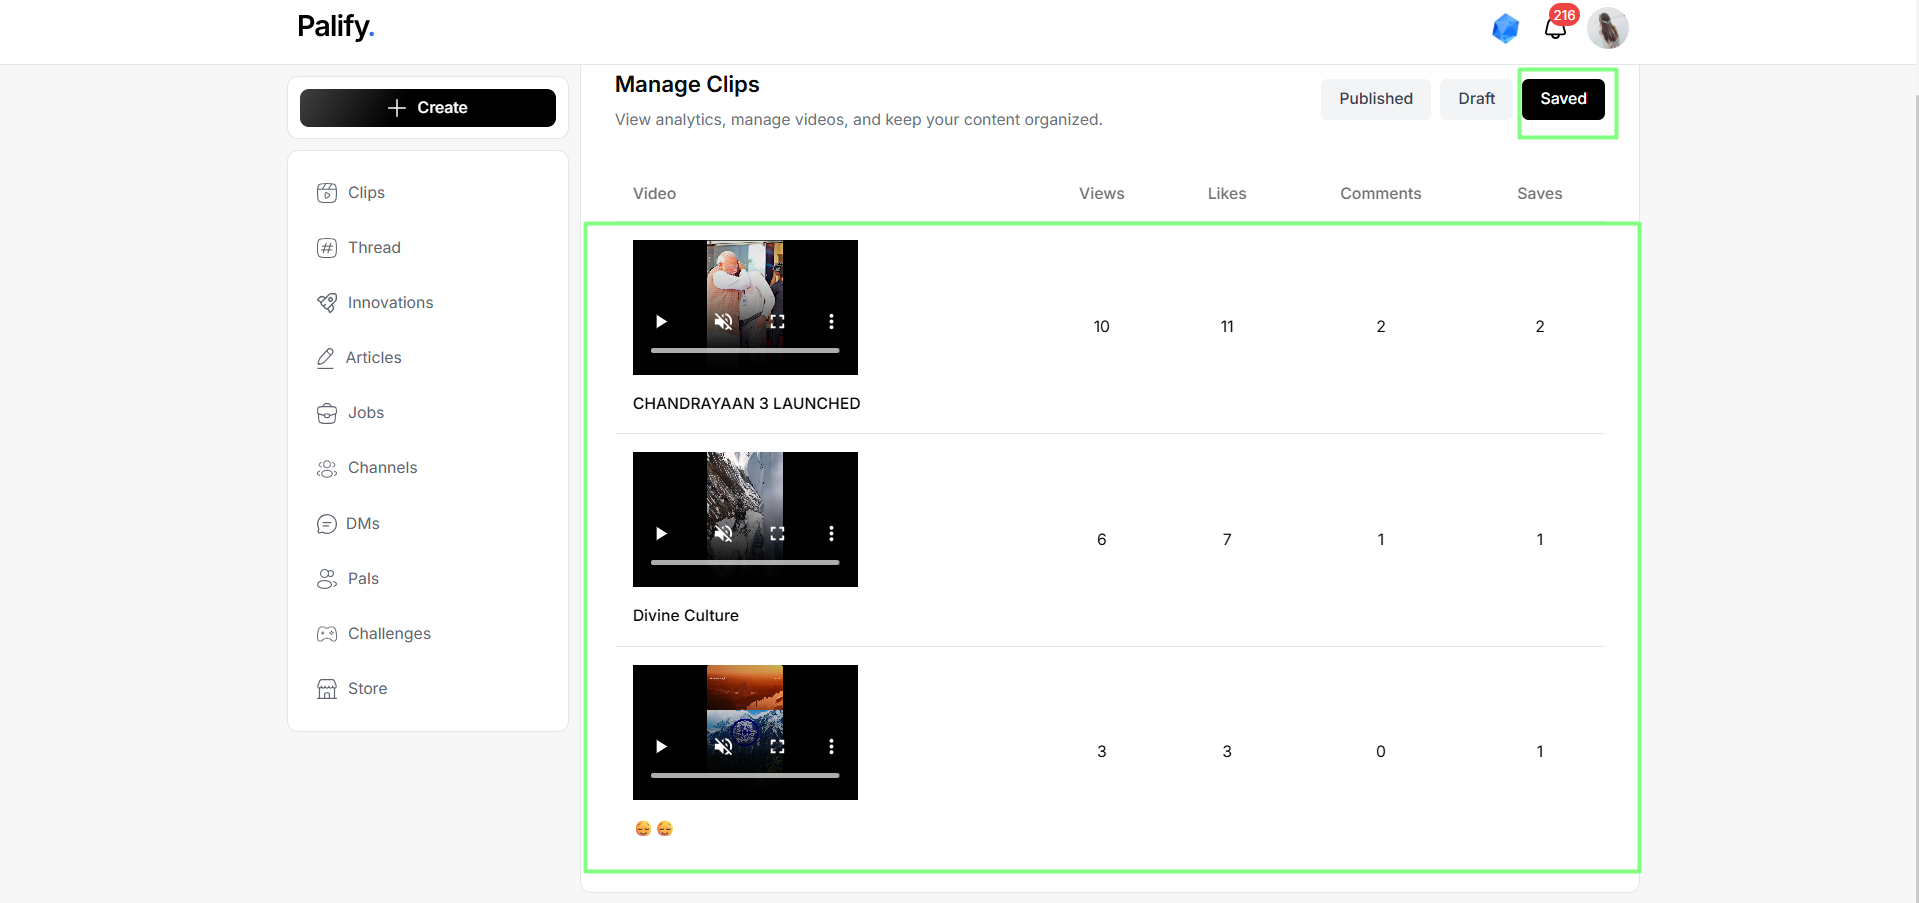Fullscreen the Divine Culture video
The image size is (1919, 903).
click(777, 533)
